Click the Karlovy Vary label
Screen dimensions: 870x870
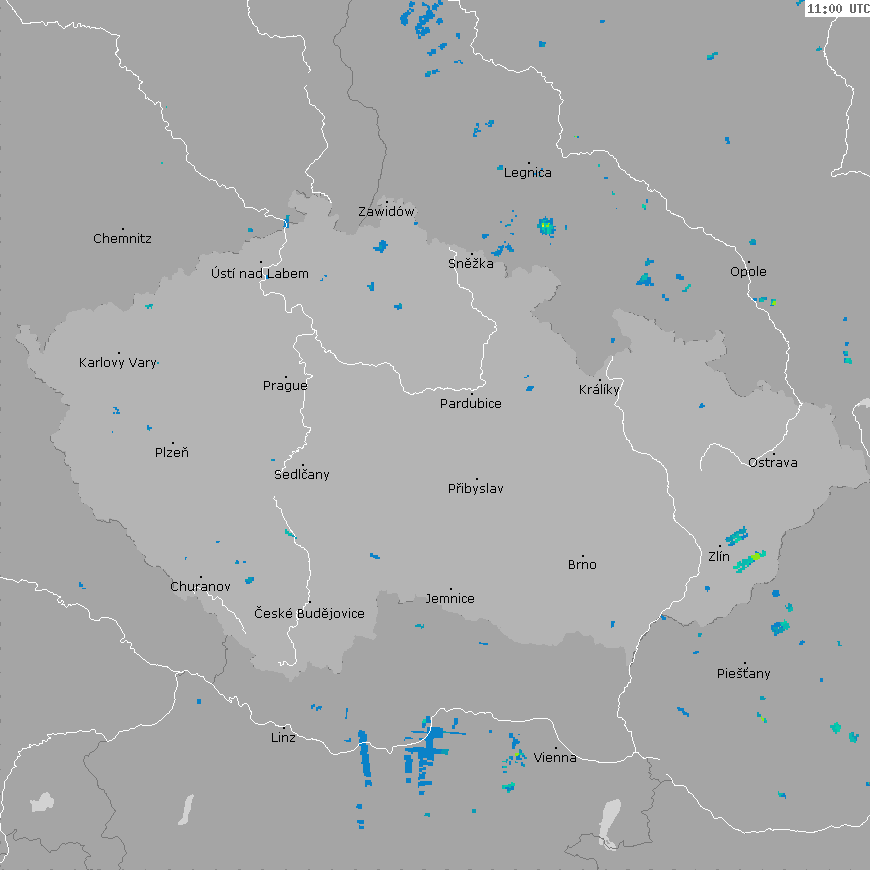[x=118, y=363]
